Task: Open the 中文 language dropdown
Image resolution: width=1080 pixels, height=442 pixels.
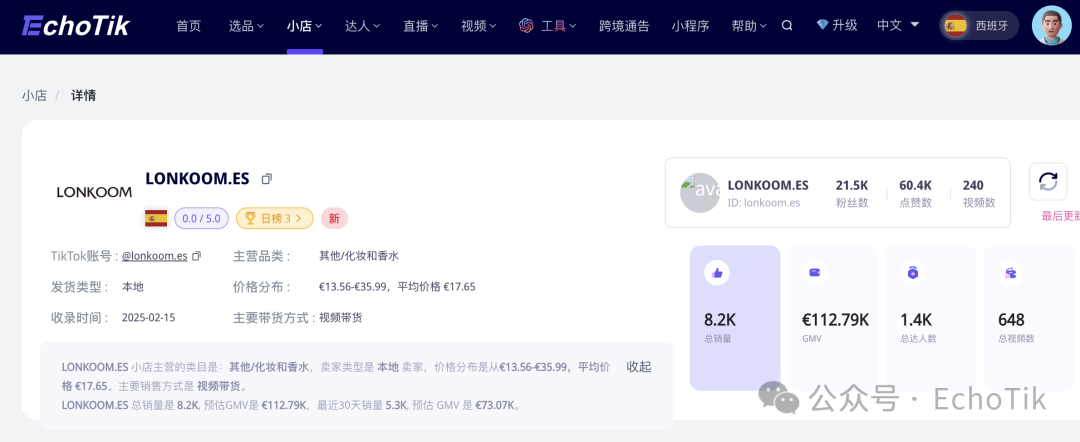Action: 898,25
